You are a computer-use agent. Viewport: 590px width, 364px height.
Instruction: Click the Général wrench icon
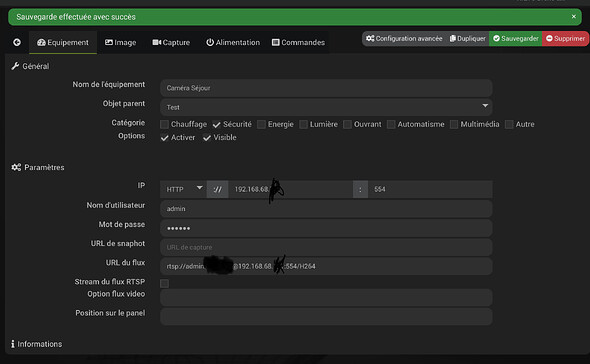coord(15,66)
